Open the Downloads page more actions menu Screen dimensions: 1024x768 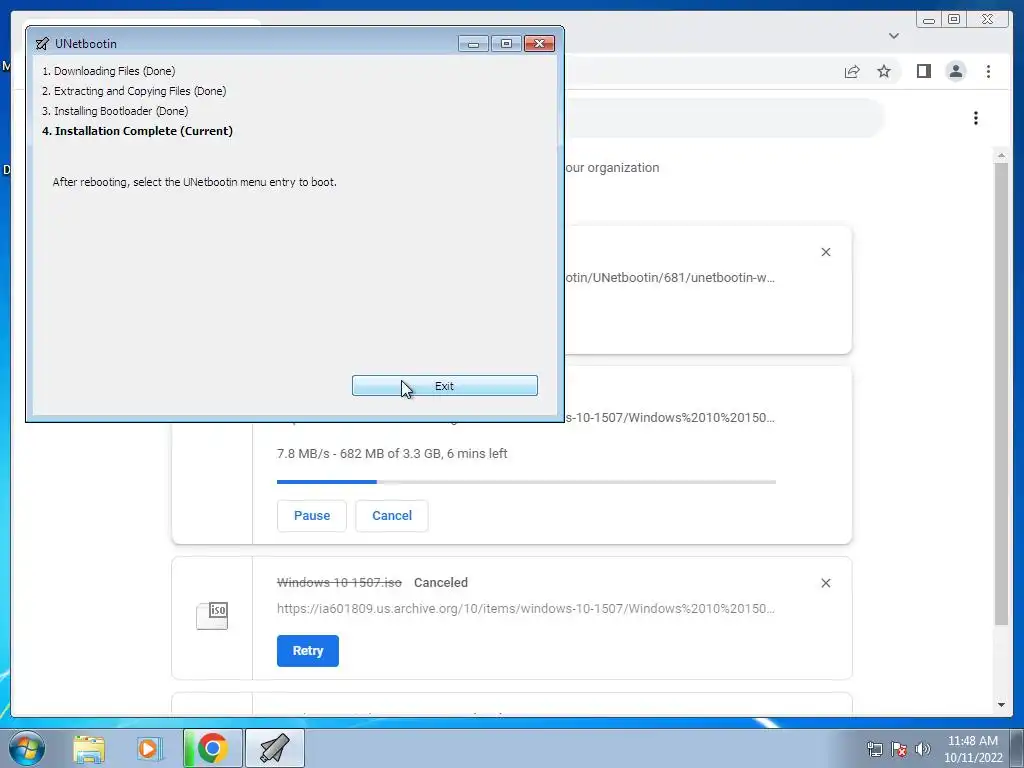tap(976, 118)
